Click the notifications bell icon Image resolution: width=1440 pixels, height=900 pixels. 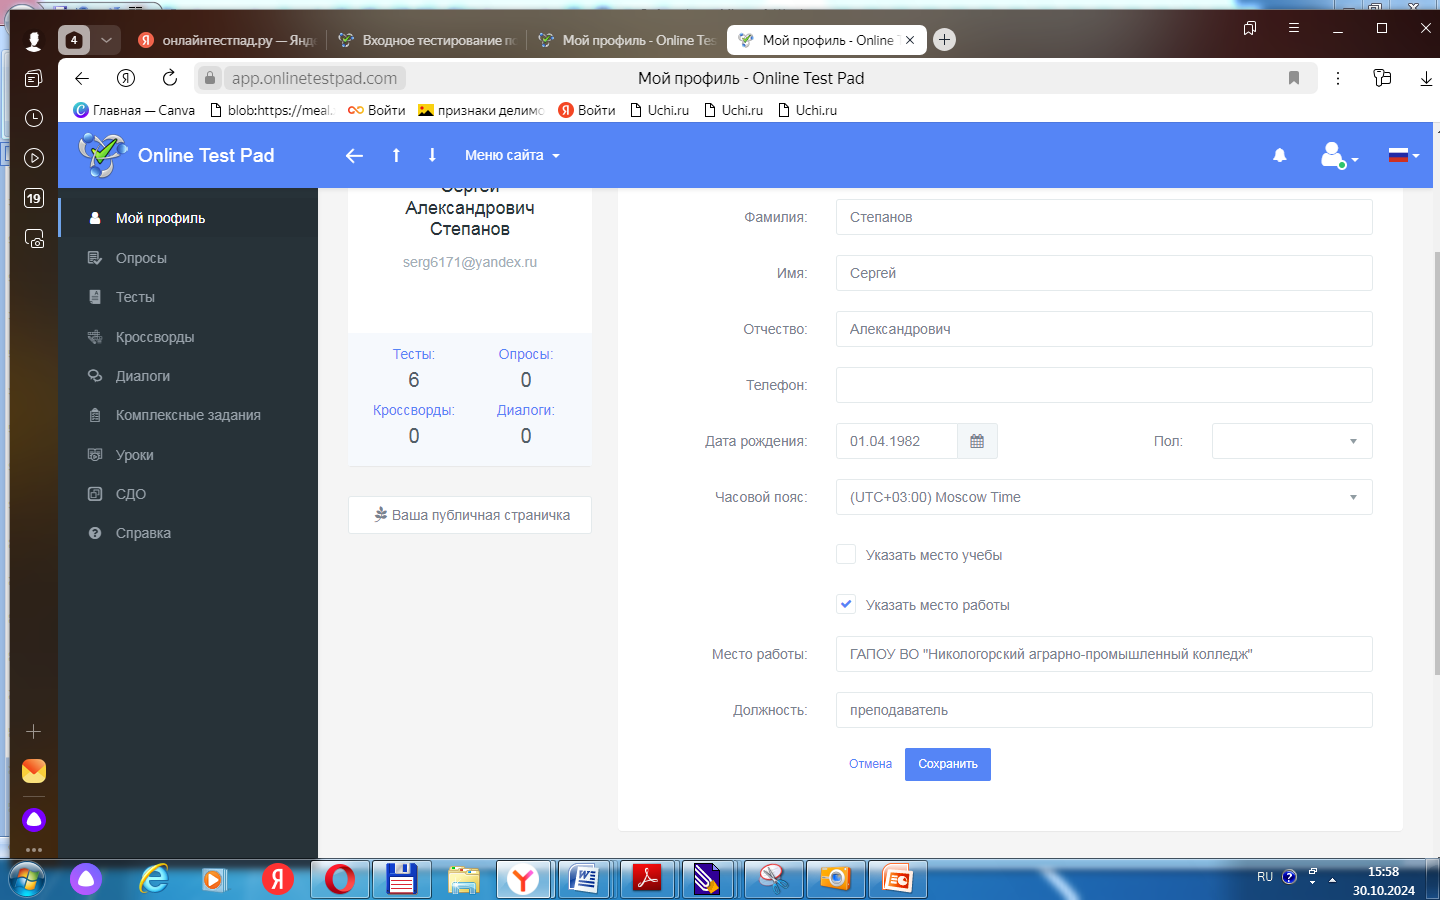tap(1279, 155)
